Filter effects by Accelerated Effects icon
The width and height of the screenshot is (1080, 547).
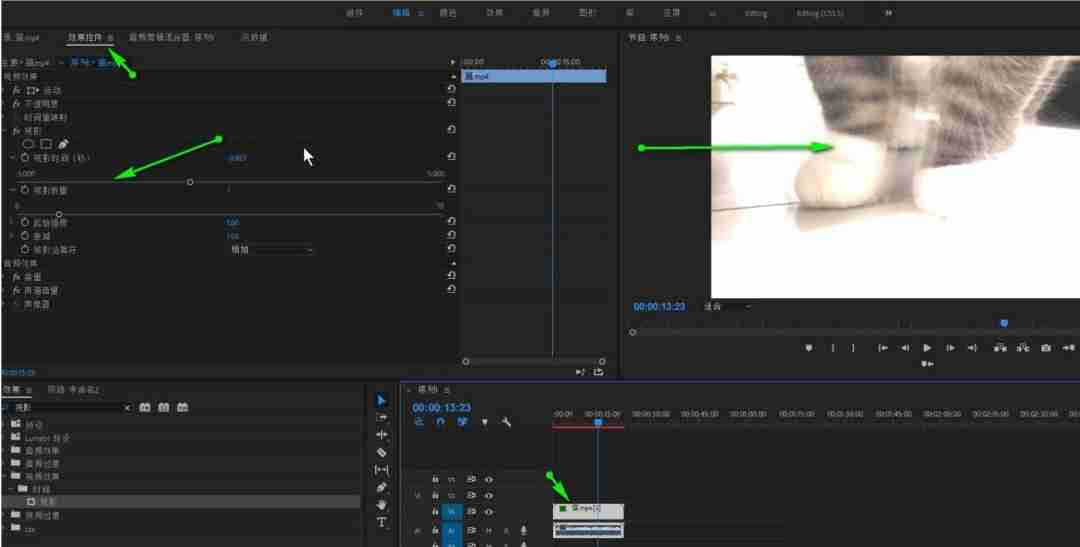145,407
